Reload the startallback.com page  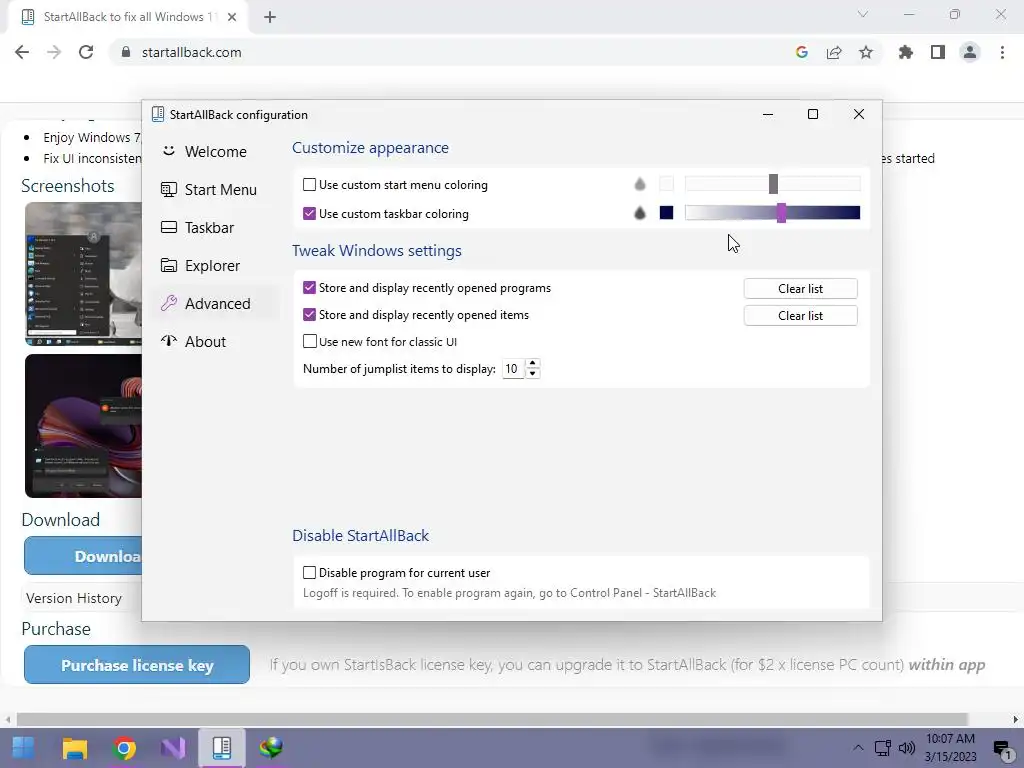86,52
